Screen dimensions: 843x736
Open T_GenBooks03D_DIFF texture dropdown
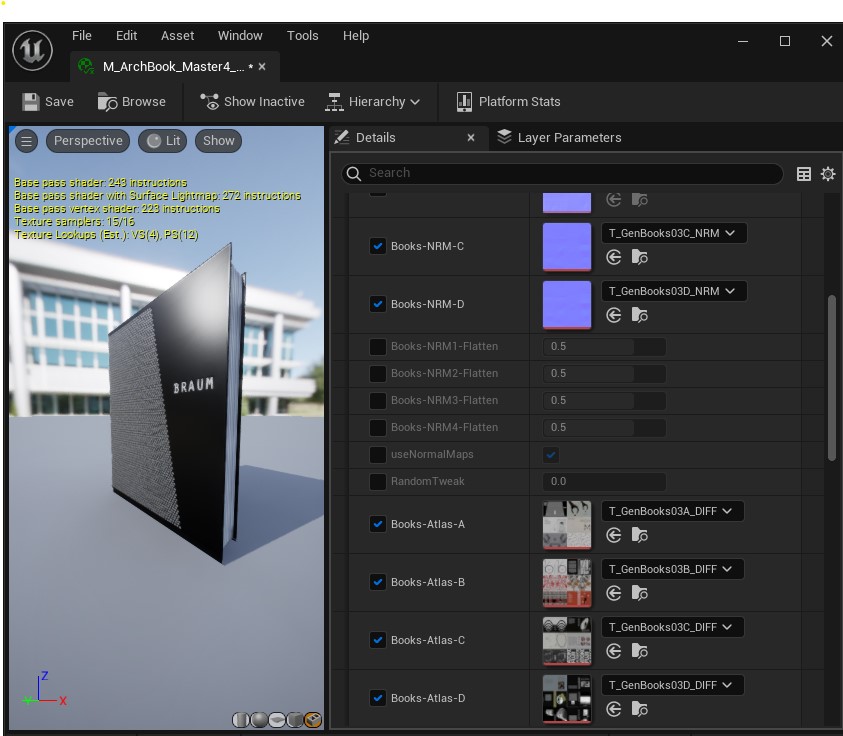coord(672,685)
